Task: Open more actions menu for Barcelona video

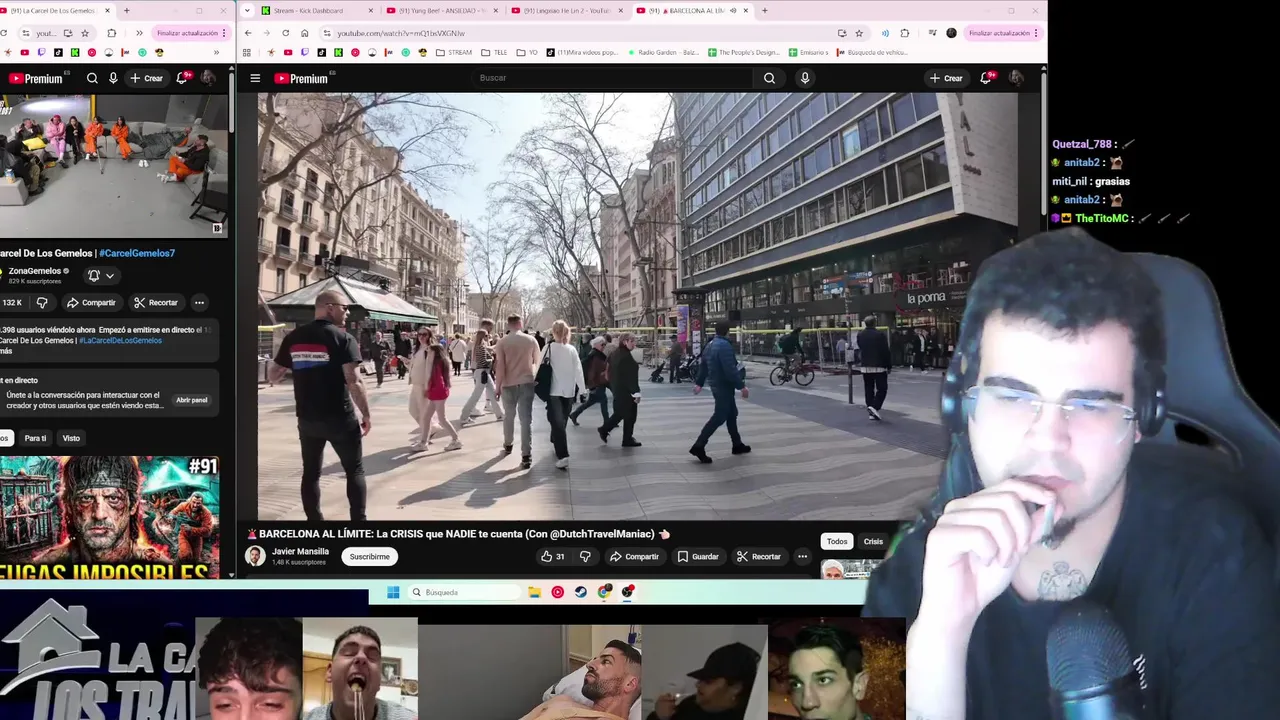Action: click(x=802, y=557)
